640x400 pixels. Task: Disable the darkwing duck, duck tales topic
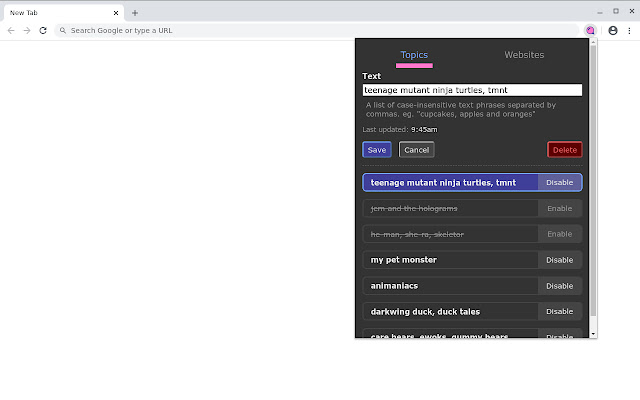tap(560, 311)
